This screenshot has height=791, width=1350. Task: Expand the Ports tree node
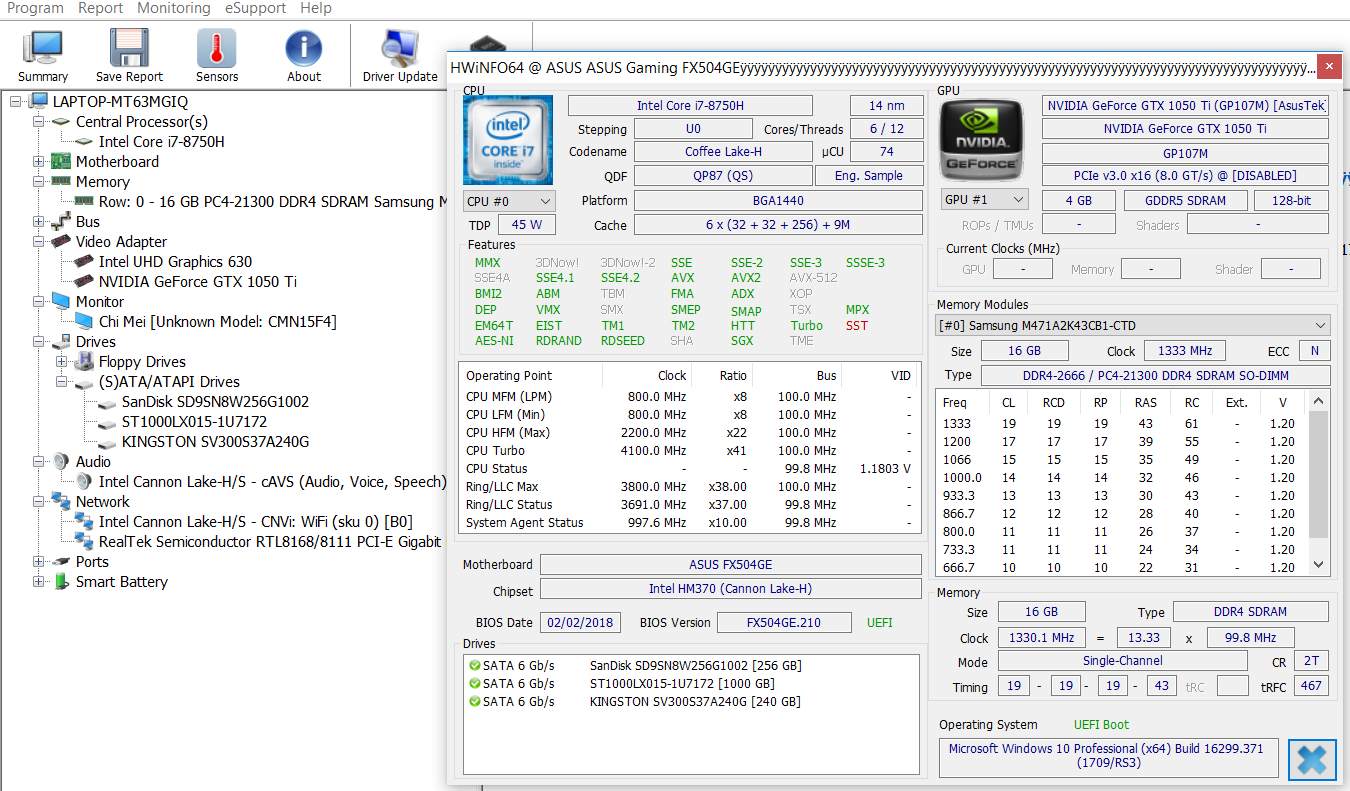(38, 561)
